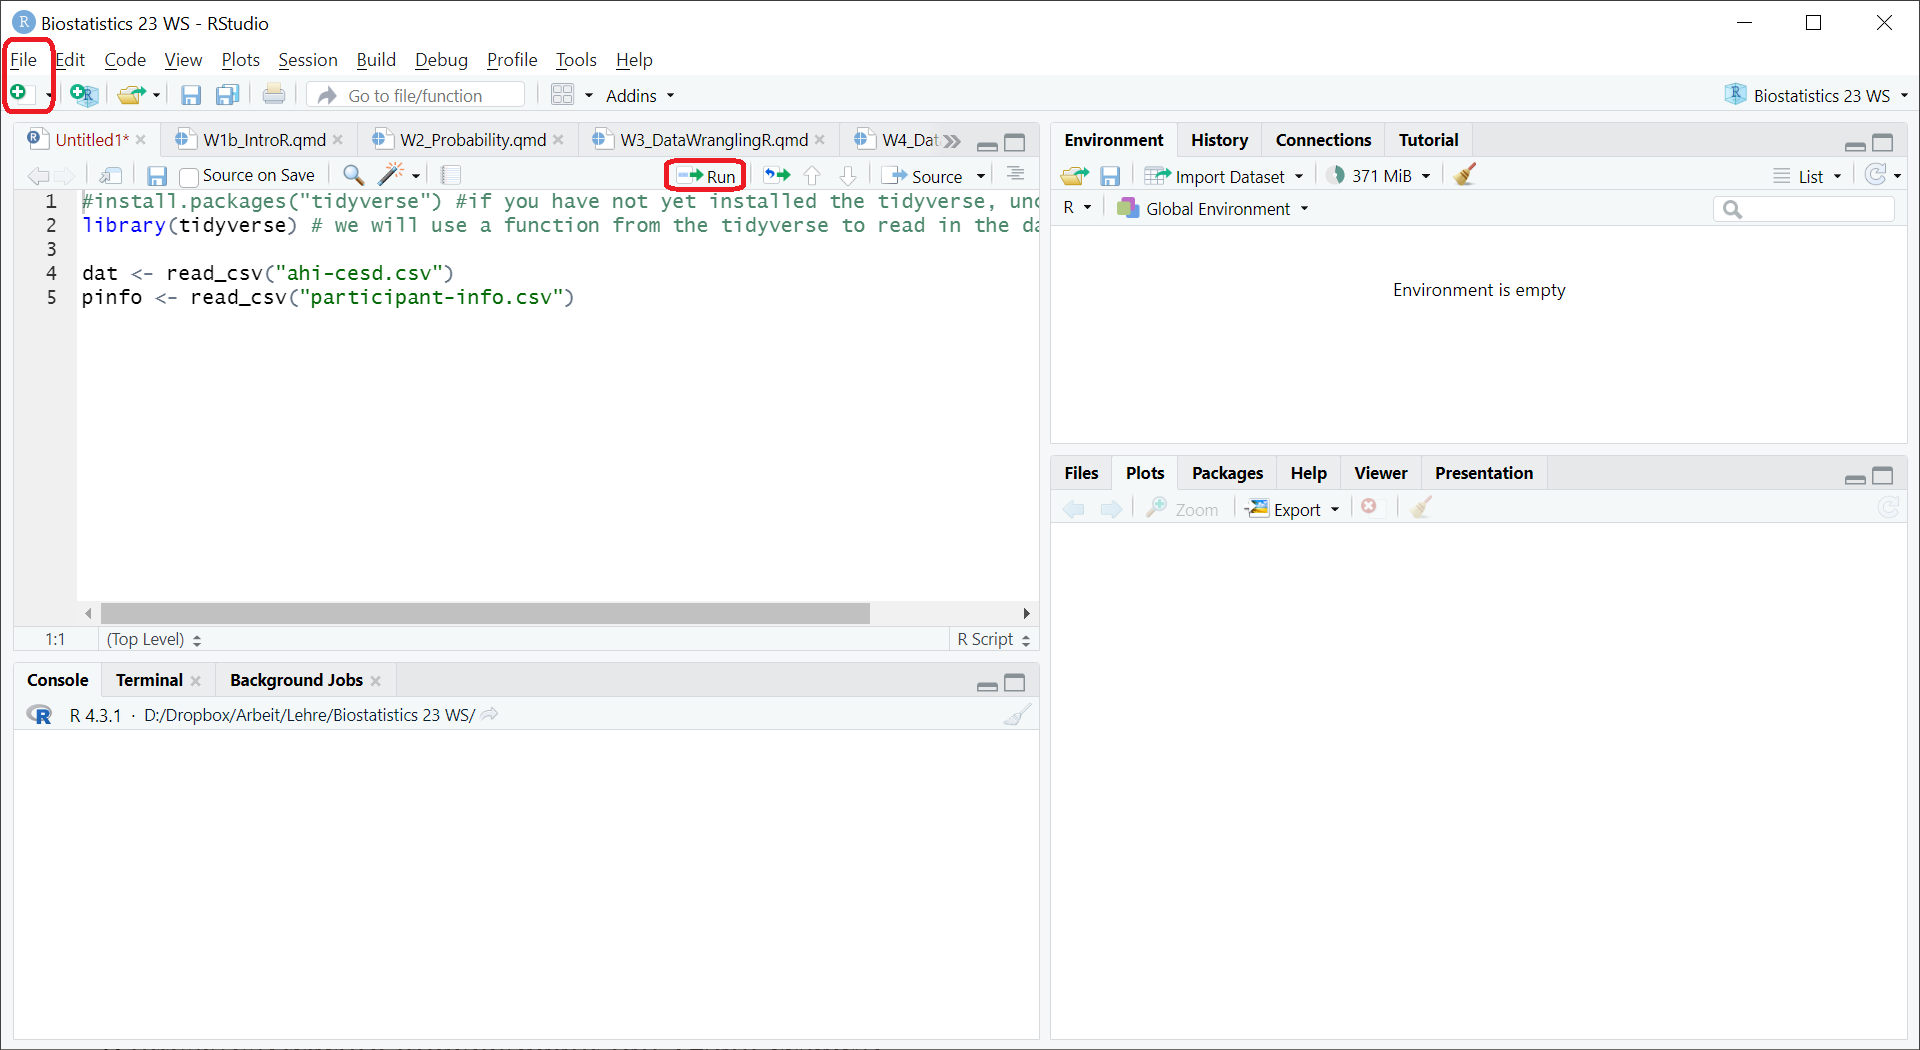1920x1050 pixels.
Task: Expand the Global Environment dropdown
Action: click(x=1213, y=209)
